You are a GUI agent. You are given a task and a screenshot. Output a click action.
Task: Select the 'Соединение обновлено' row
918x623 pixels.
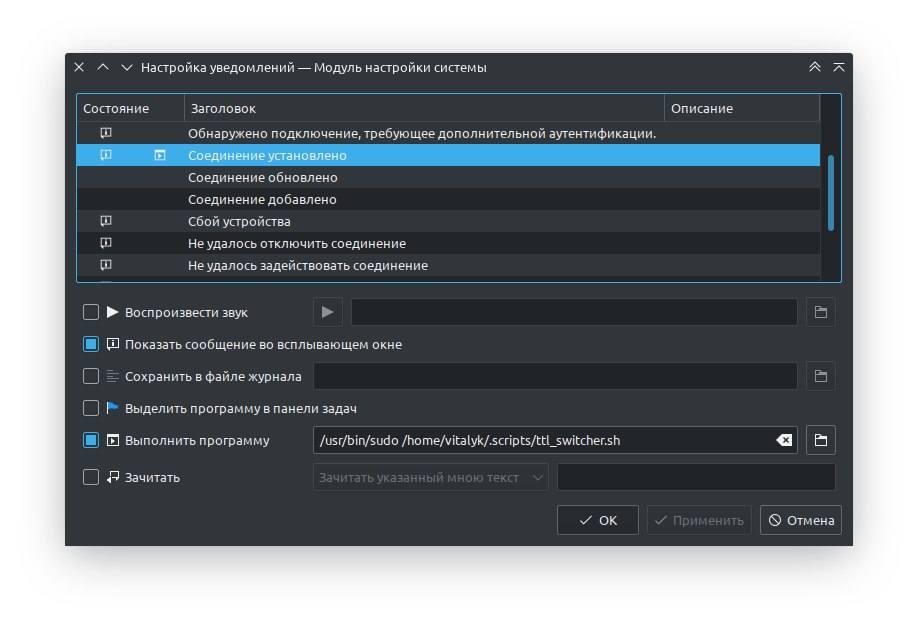tap(448, 177)
